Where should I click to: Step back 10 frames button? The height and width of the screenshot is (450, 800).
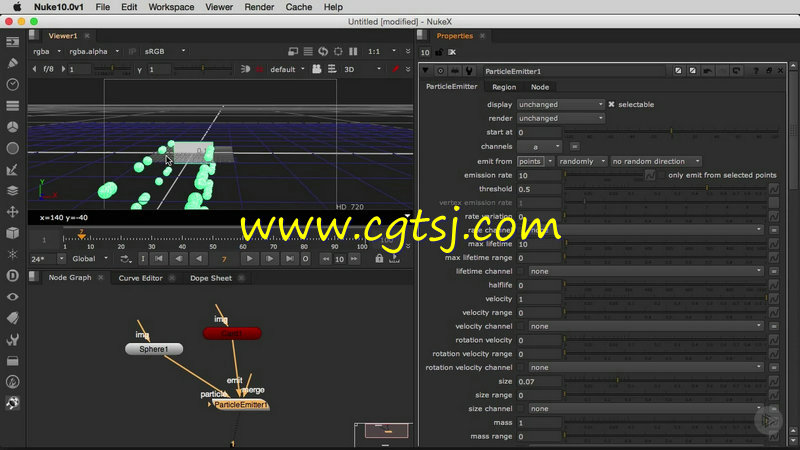tap(326, 259)
